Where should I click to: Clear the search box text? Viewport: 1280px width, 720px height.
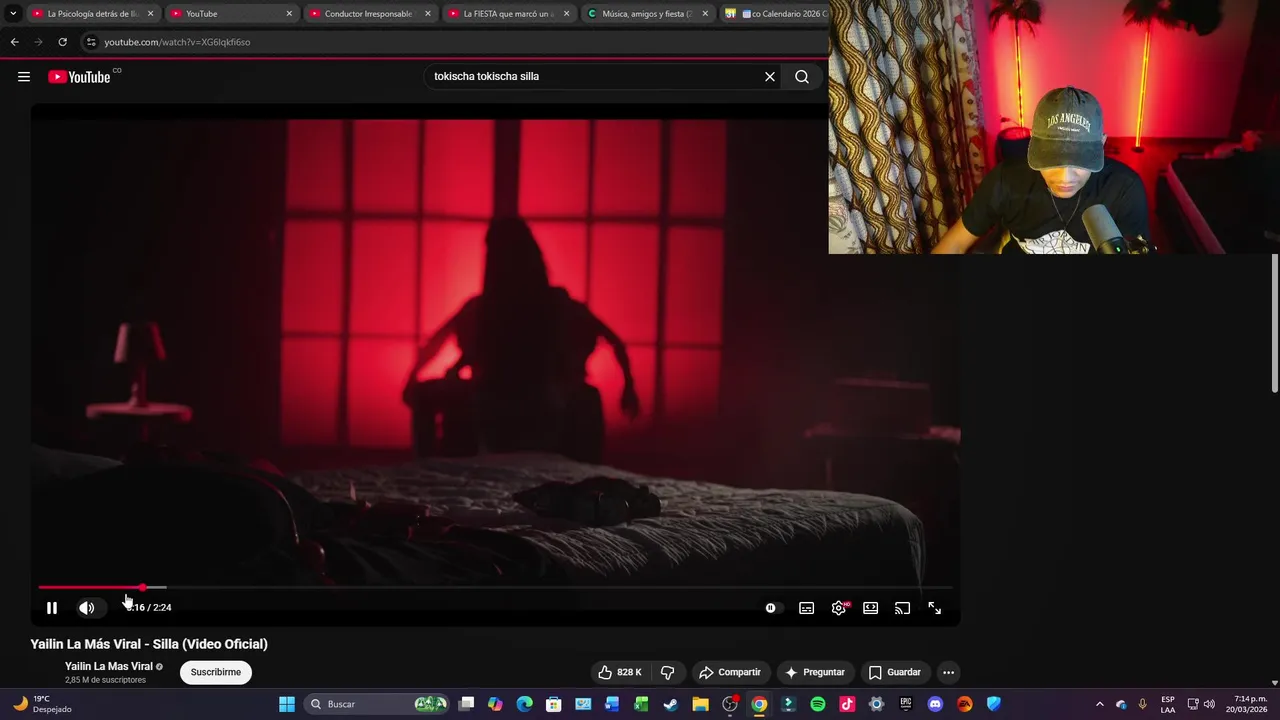click(x=770, y=77)
